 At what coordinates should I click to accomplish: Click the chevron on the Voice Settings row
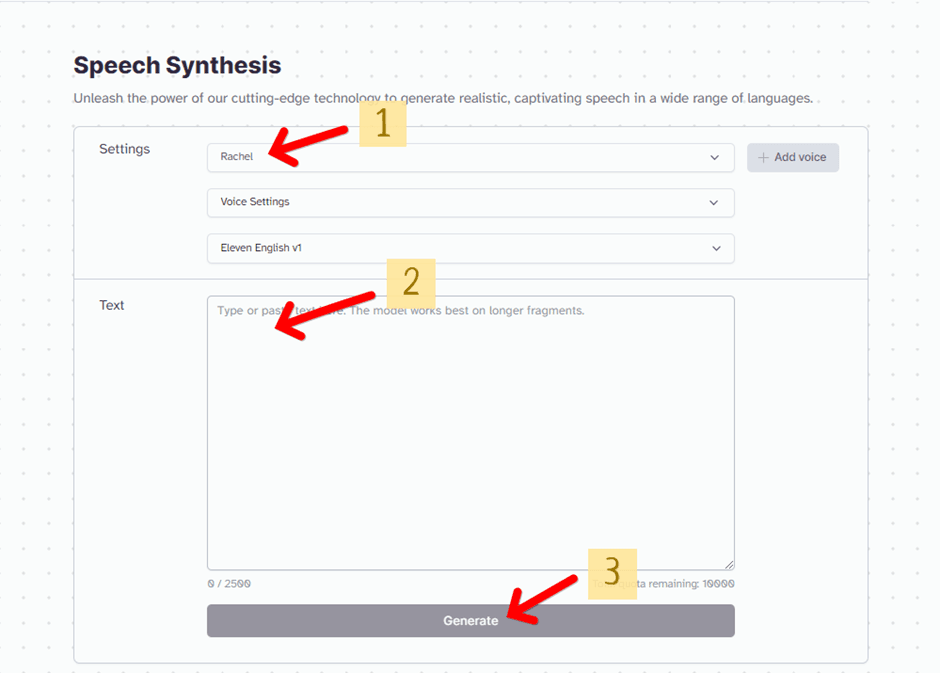[x=714, y=202]
